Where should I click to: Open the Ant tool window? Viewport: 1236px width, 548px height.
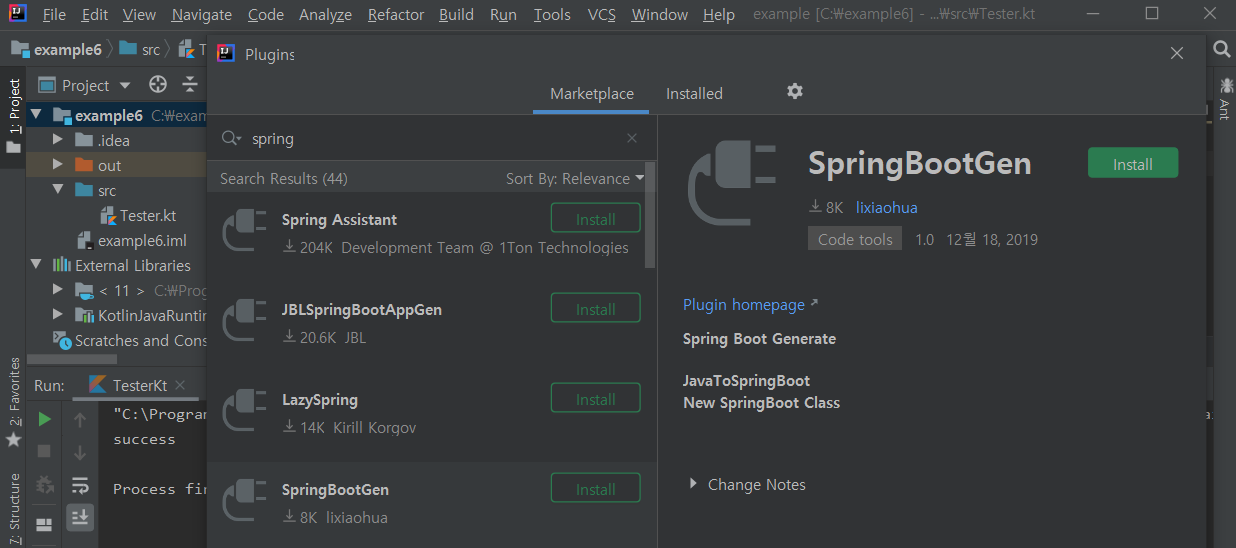[x=1224, y=97]
